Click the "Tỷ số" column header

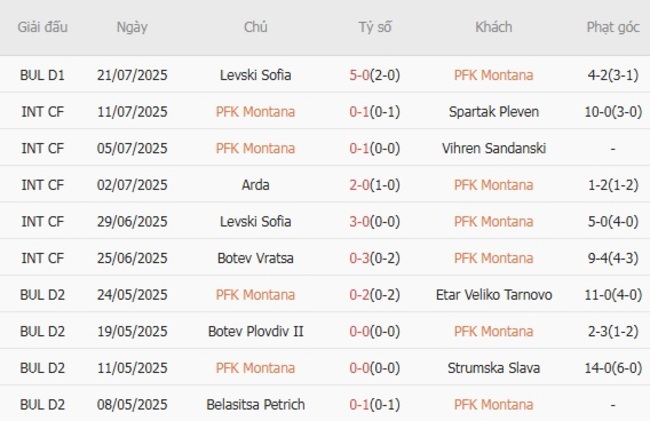375,28
